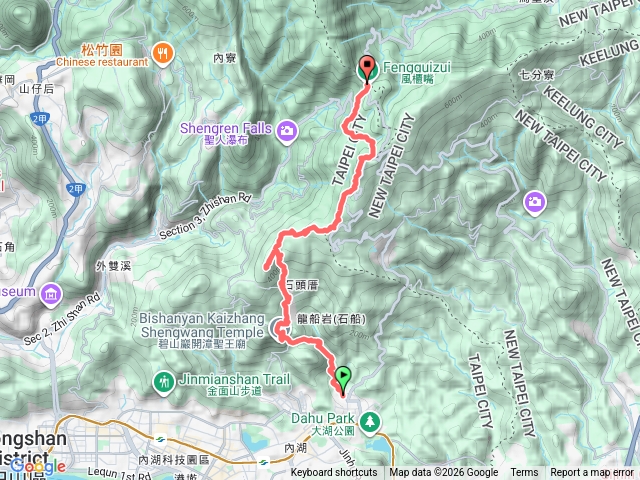Click the Bishanyan Kaizhang Shengwang Temple marker
This screenshot has width=640, height=480.
(279, 329)
